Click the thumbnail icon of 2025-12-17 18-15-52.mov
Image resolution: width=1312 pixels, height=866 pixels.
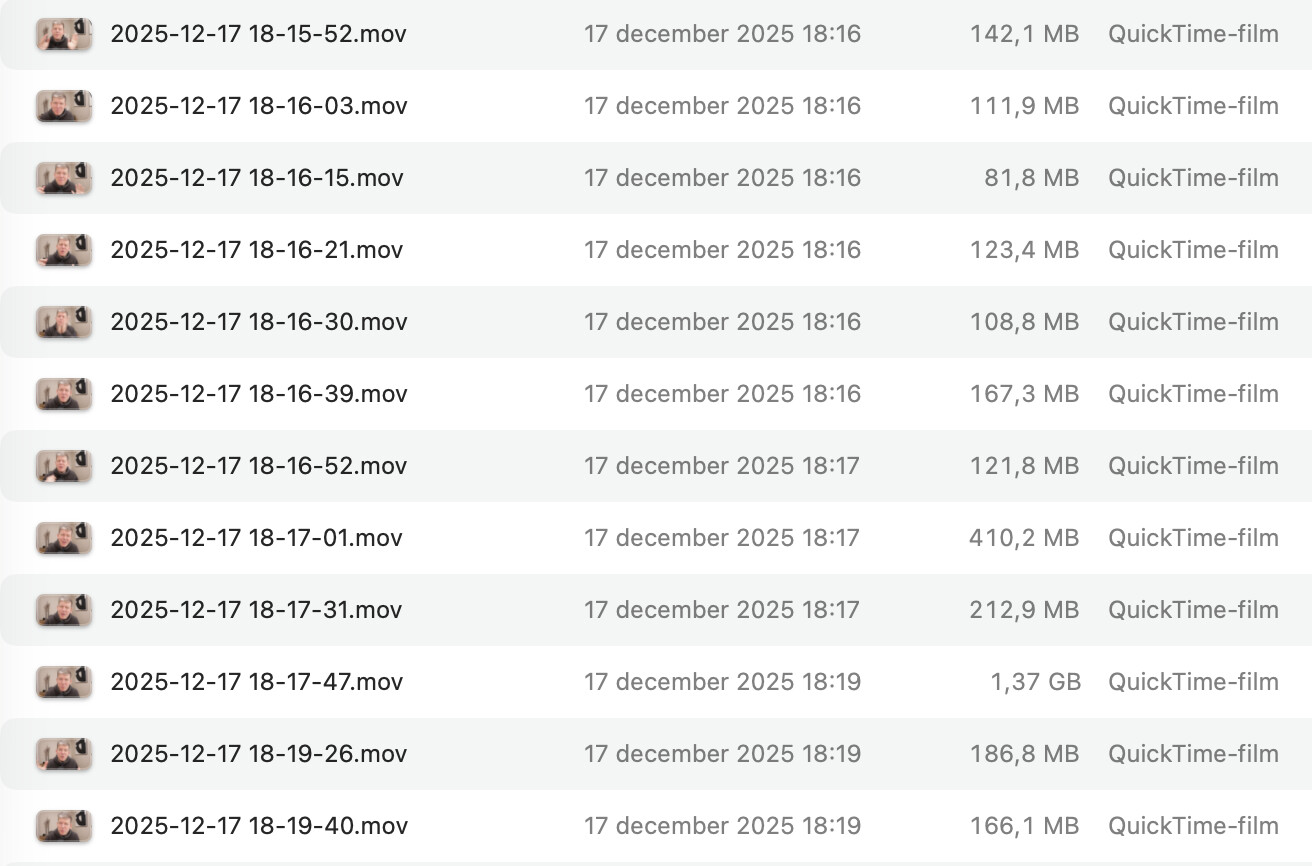(64, 35)
